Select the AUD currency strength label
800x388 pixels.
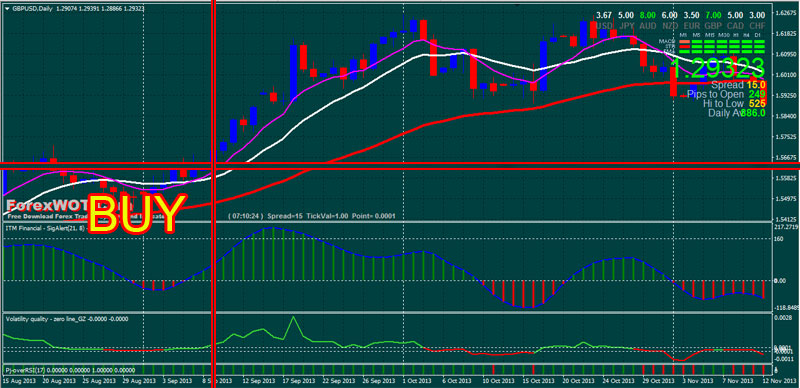pos(648,26)
